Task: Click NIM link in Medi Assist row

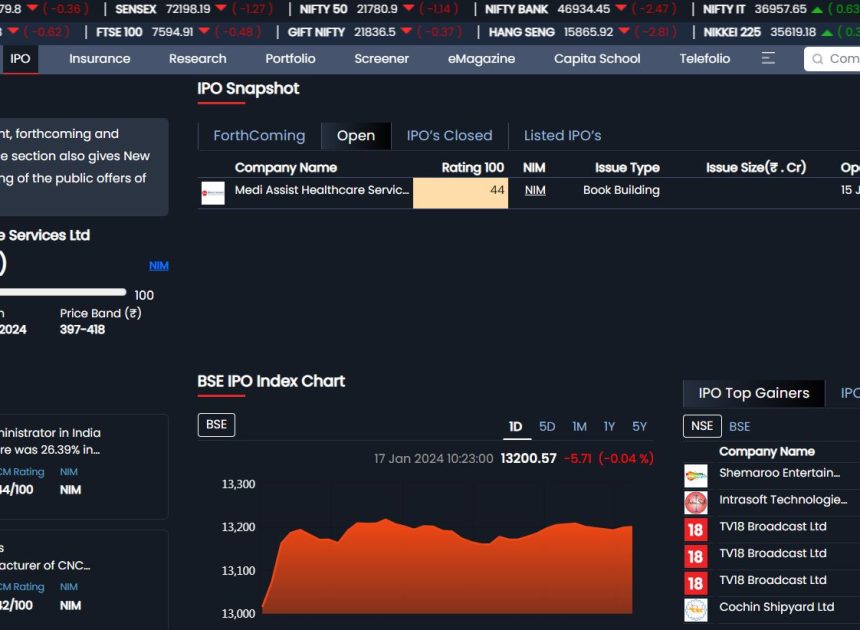Action: coord(535,190)
